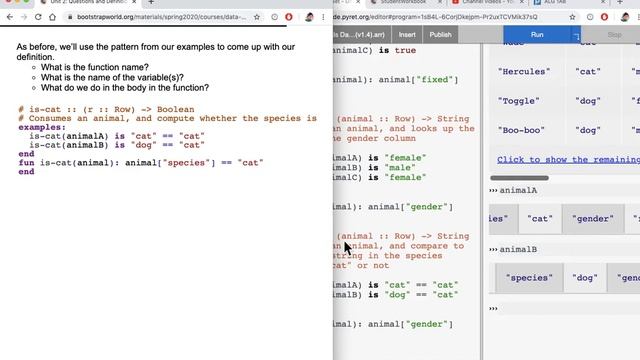Close the Unit 2 tab in left window
Viewport: 640px width, 360px height.
point(134,2)
